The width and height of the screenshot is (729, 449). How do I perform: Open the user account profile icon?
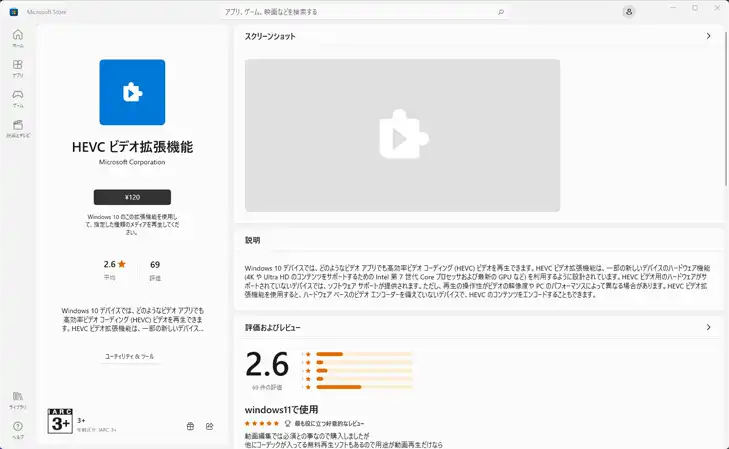click(x=629, y=12)
